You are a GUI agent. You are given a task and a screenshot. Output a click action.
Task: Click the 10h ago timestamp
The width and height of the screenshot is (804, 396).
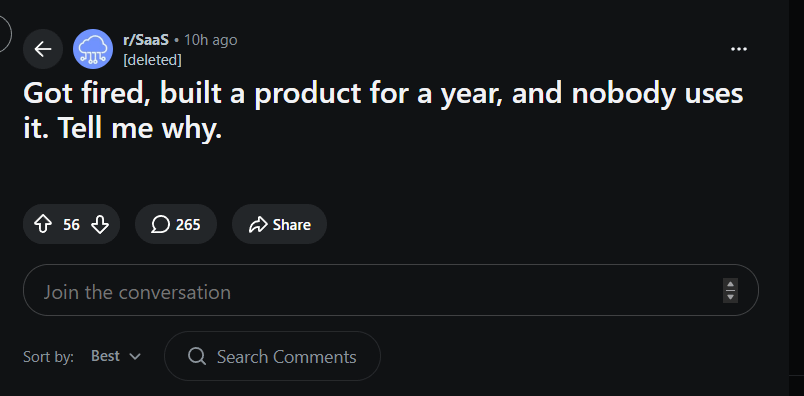tap(211, 40)
